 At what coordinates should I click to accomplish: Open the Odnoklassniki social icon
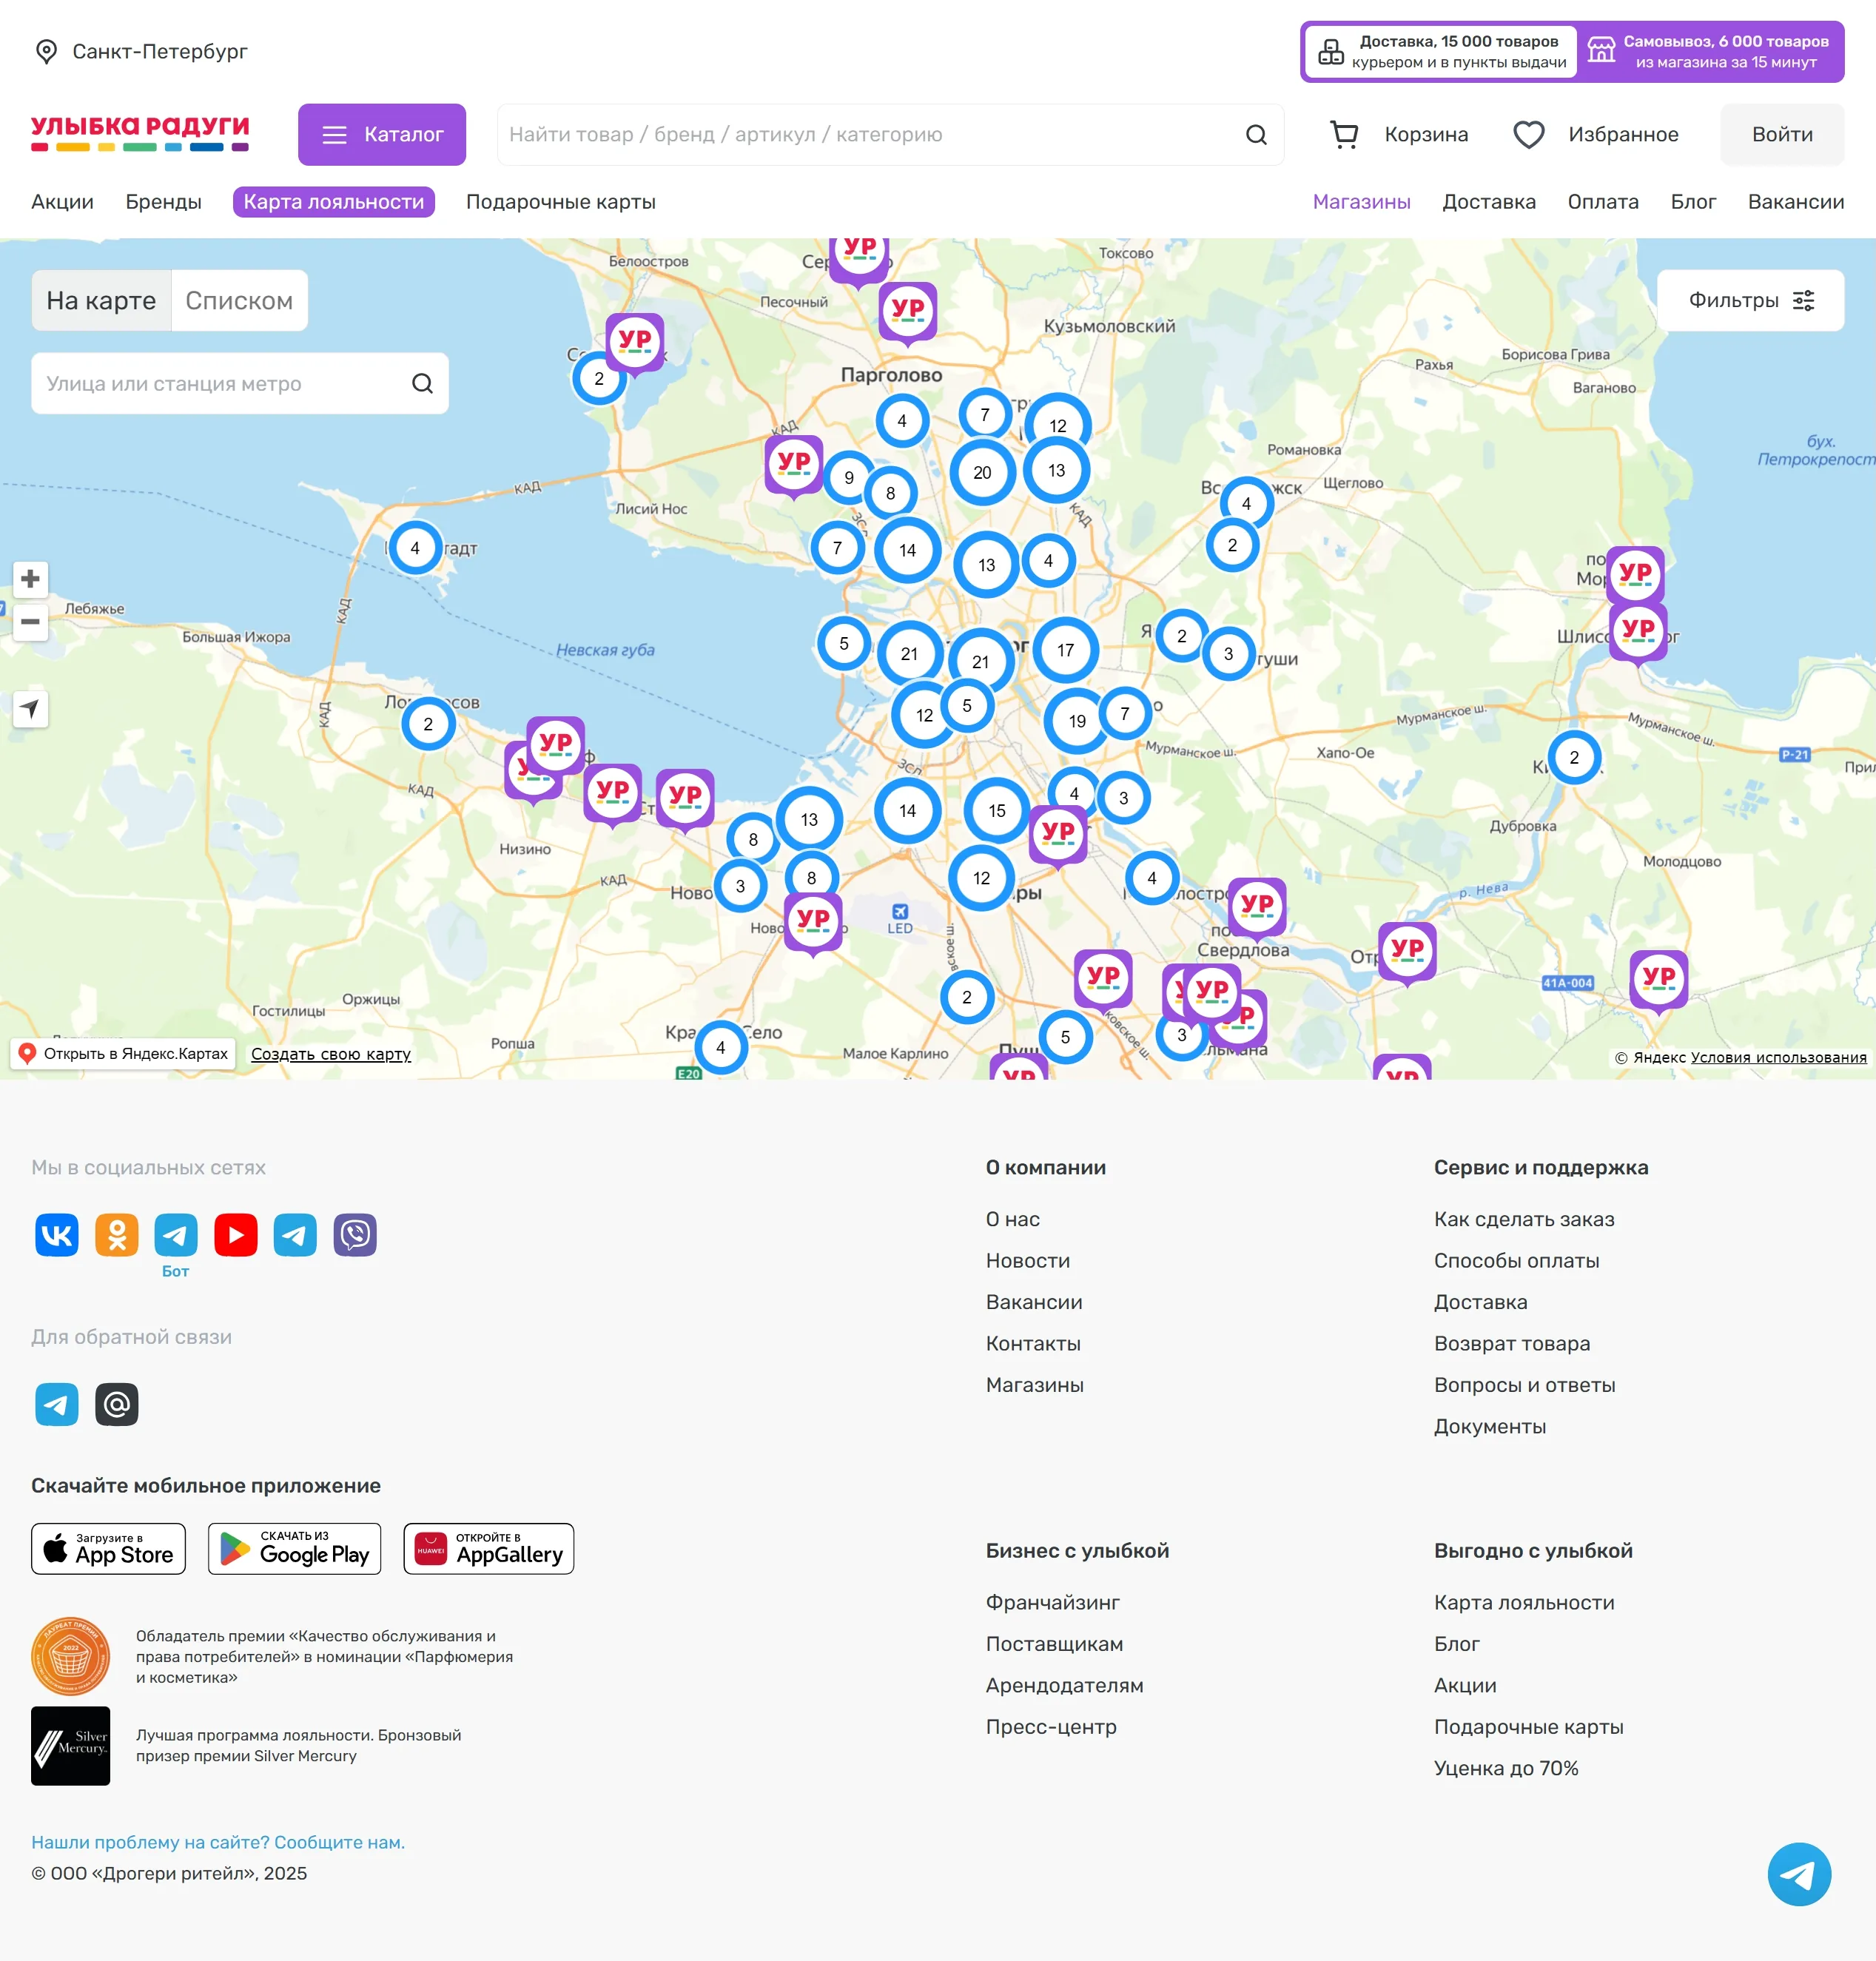point(116,1235)
